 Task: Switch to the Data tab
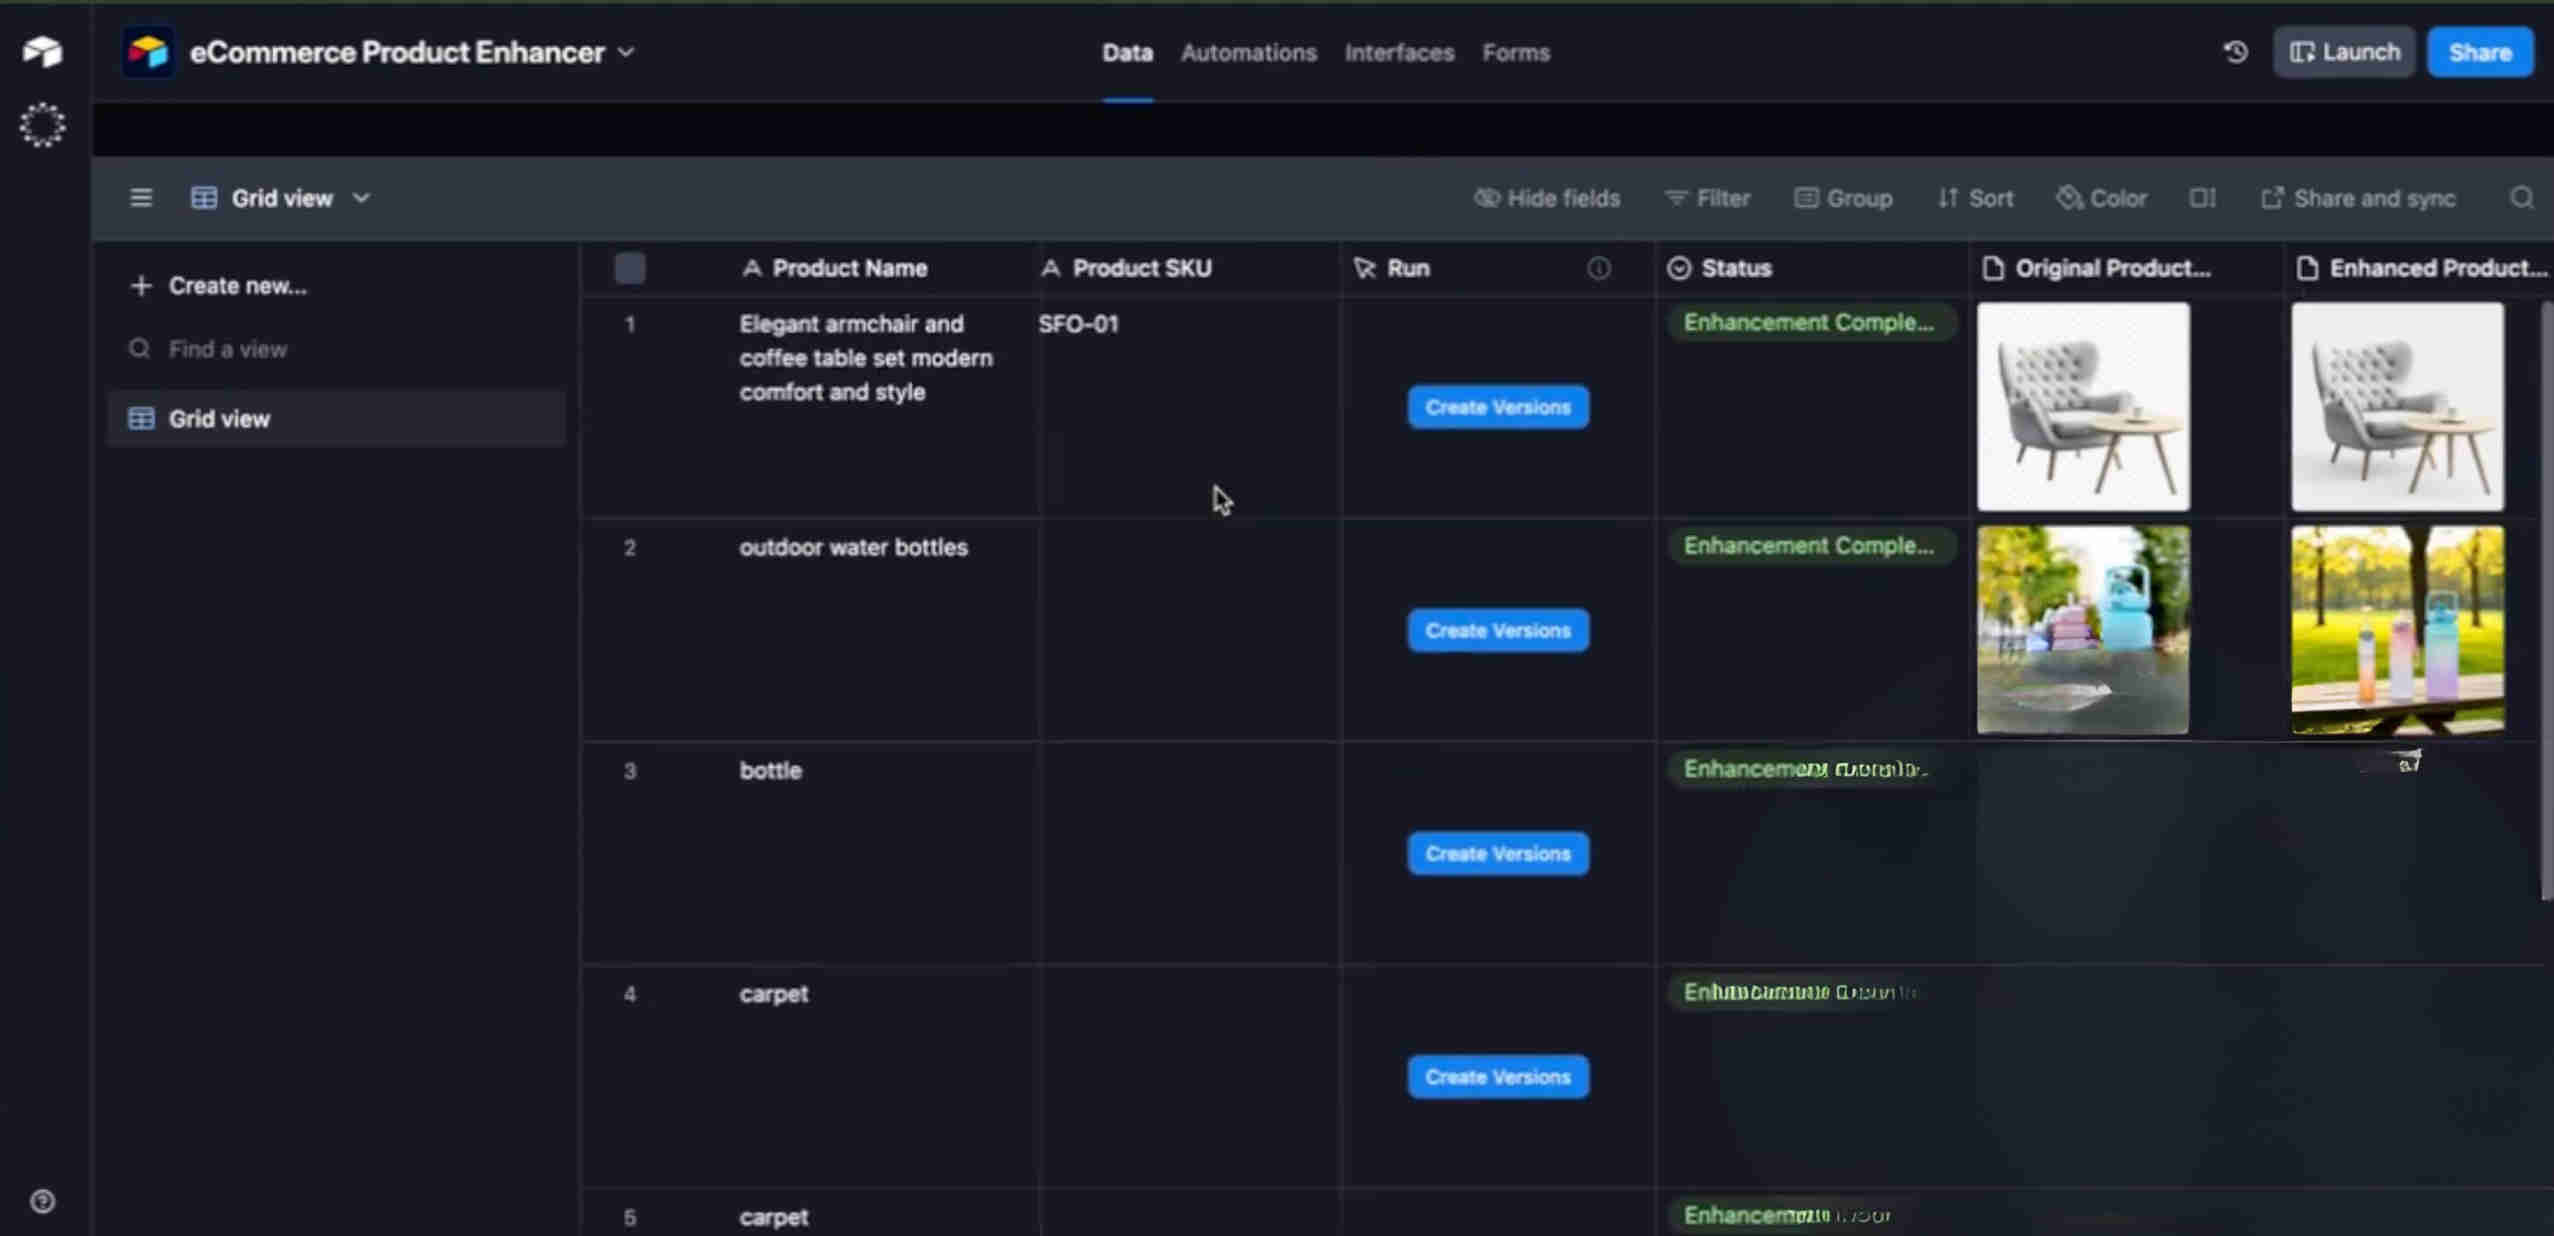(1127, 52)
